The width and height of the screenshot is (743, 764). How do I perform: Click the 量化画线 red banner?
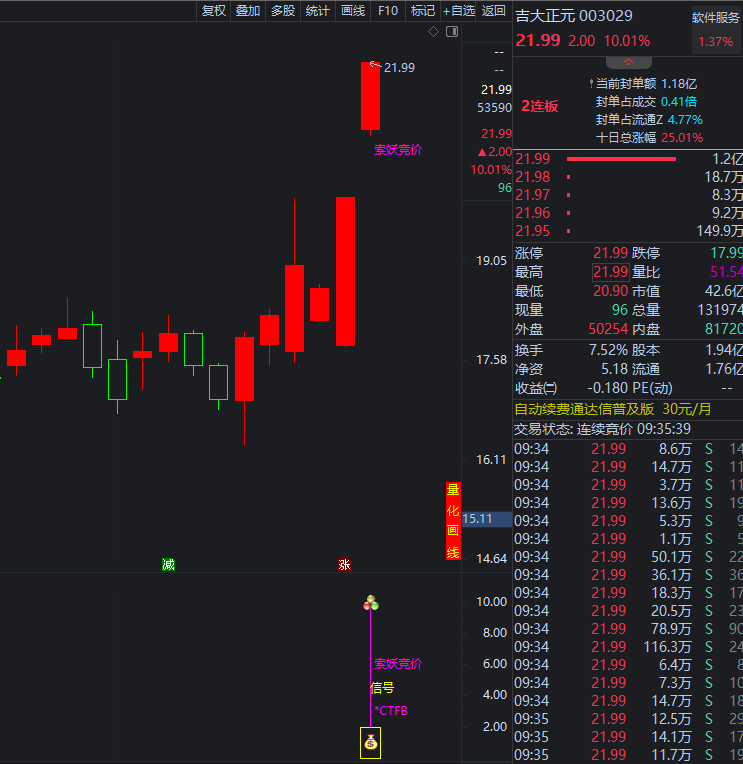point(453,521)
